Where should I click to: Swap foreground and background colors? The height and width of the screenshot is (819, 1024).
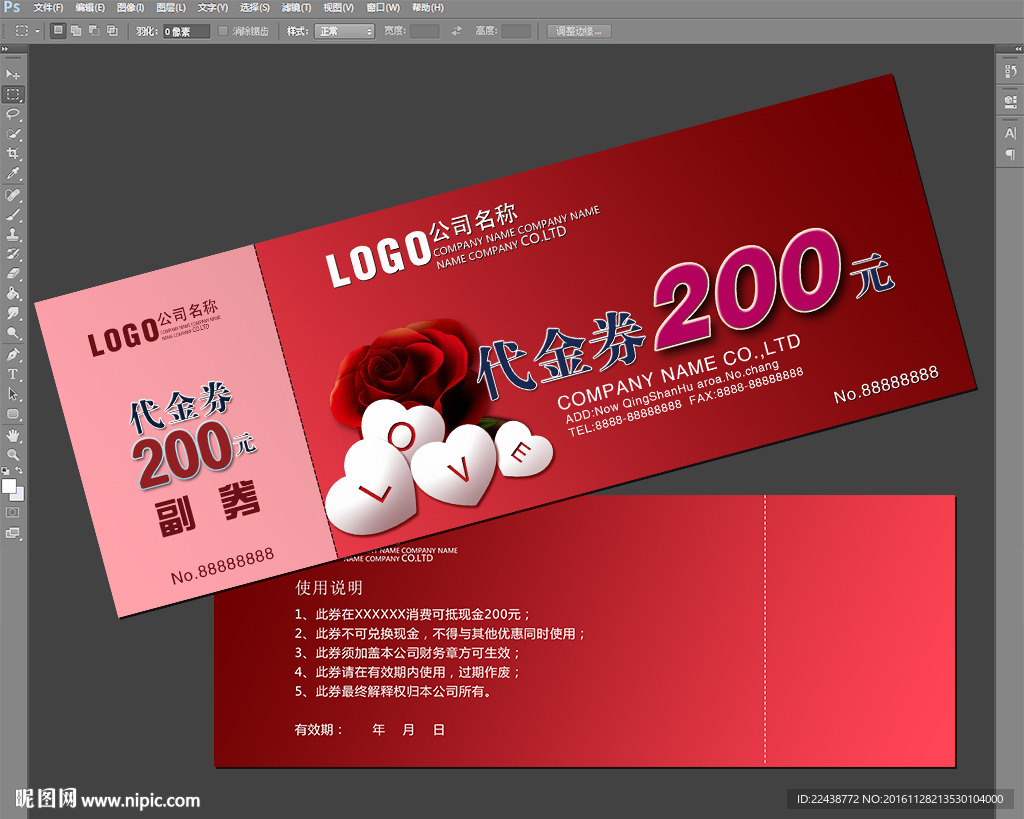19,470
